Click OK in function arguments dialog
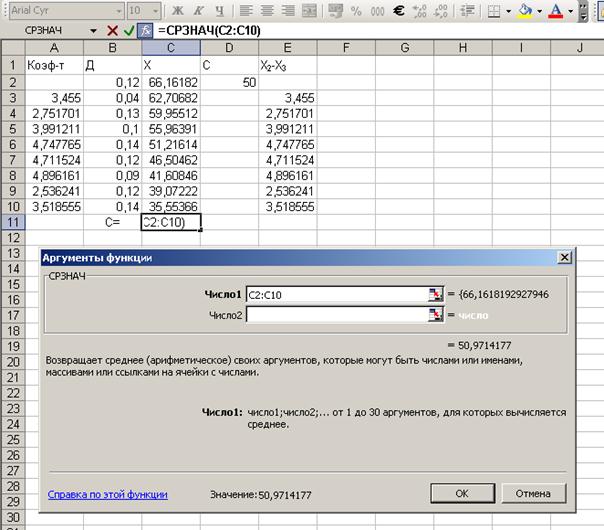 pyautogui.click(x=462, y=493)
